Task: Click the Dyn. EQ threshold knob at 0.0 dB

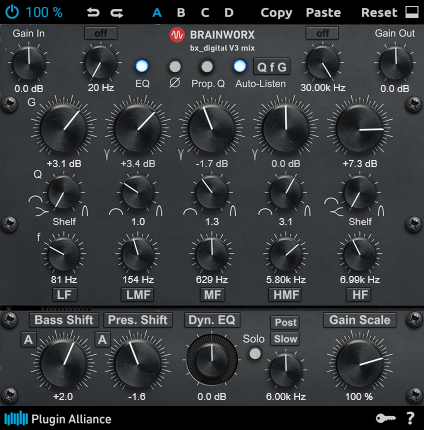Action: coord(212,361)
